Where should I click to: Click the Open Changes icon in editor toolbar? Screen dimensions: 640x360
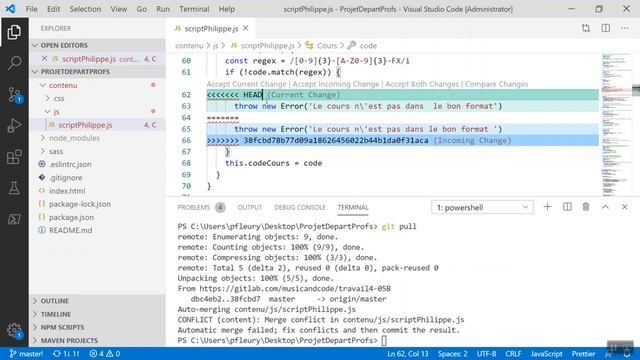[x=586, y=28]
